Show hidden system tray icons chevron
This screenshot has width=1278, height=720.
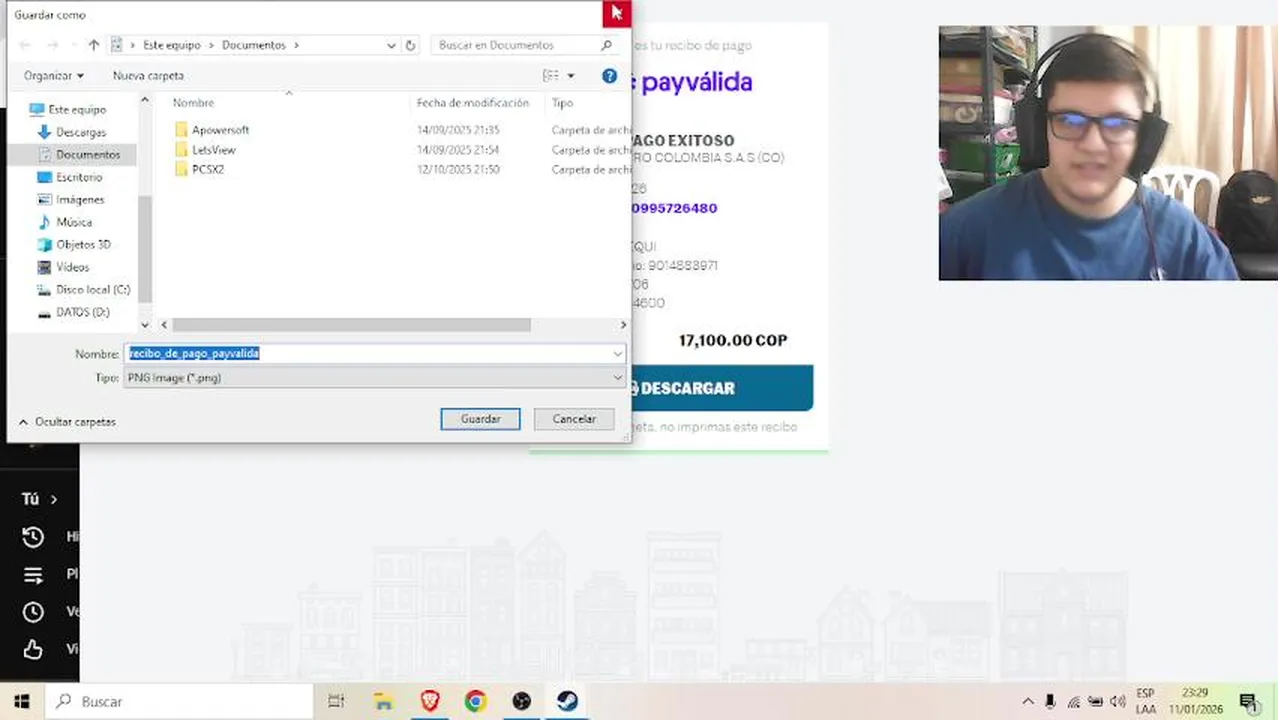tap(1027, 702)
